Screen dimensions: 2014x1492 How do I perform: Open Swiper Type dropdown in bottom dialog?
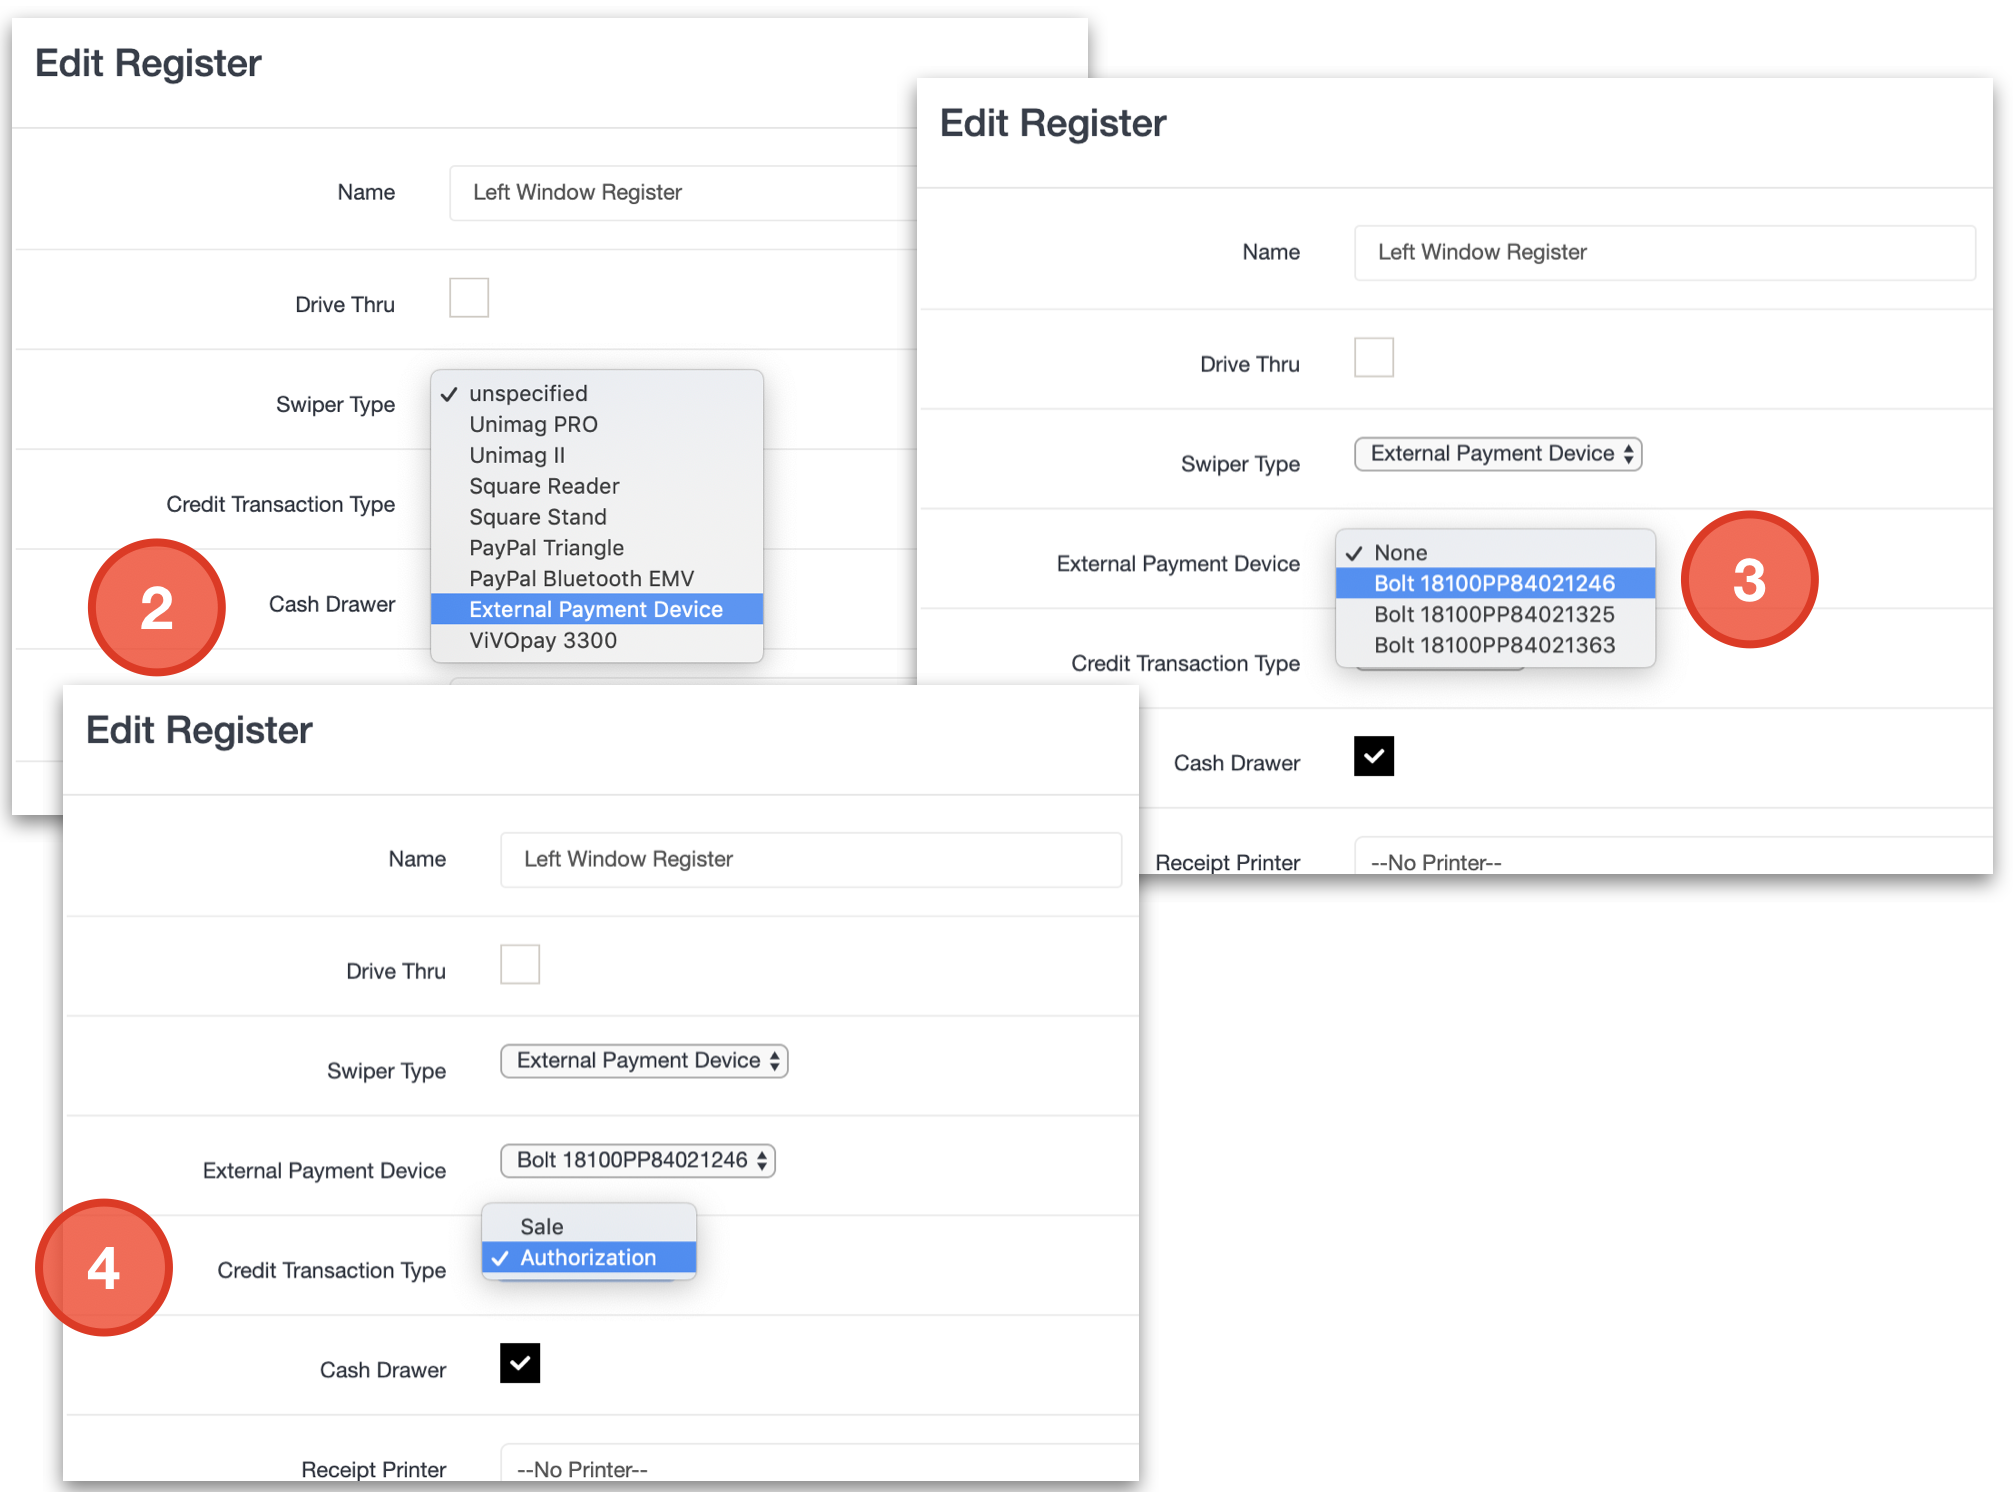tap(644, 1061)
